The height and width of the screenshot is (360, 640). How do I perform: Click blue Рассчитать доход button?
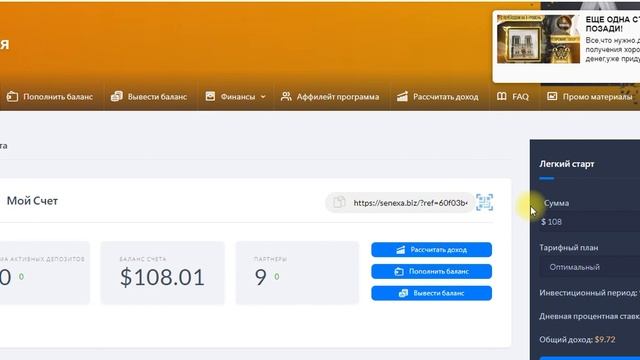point(431,250)
